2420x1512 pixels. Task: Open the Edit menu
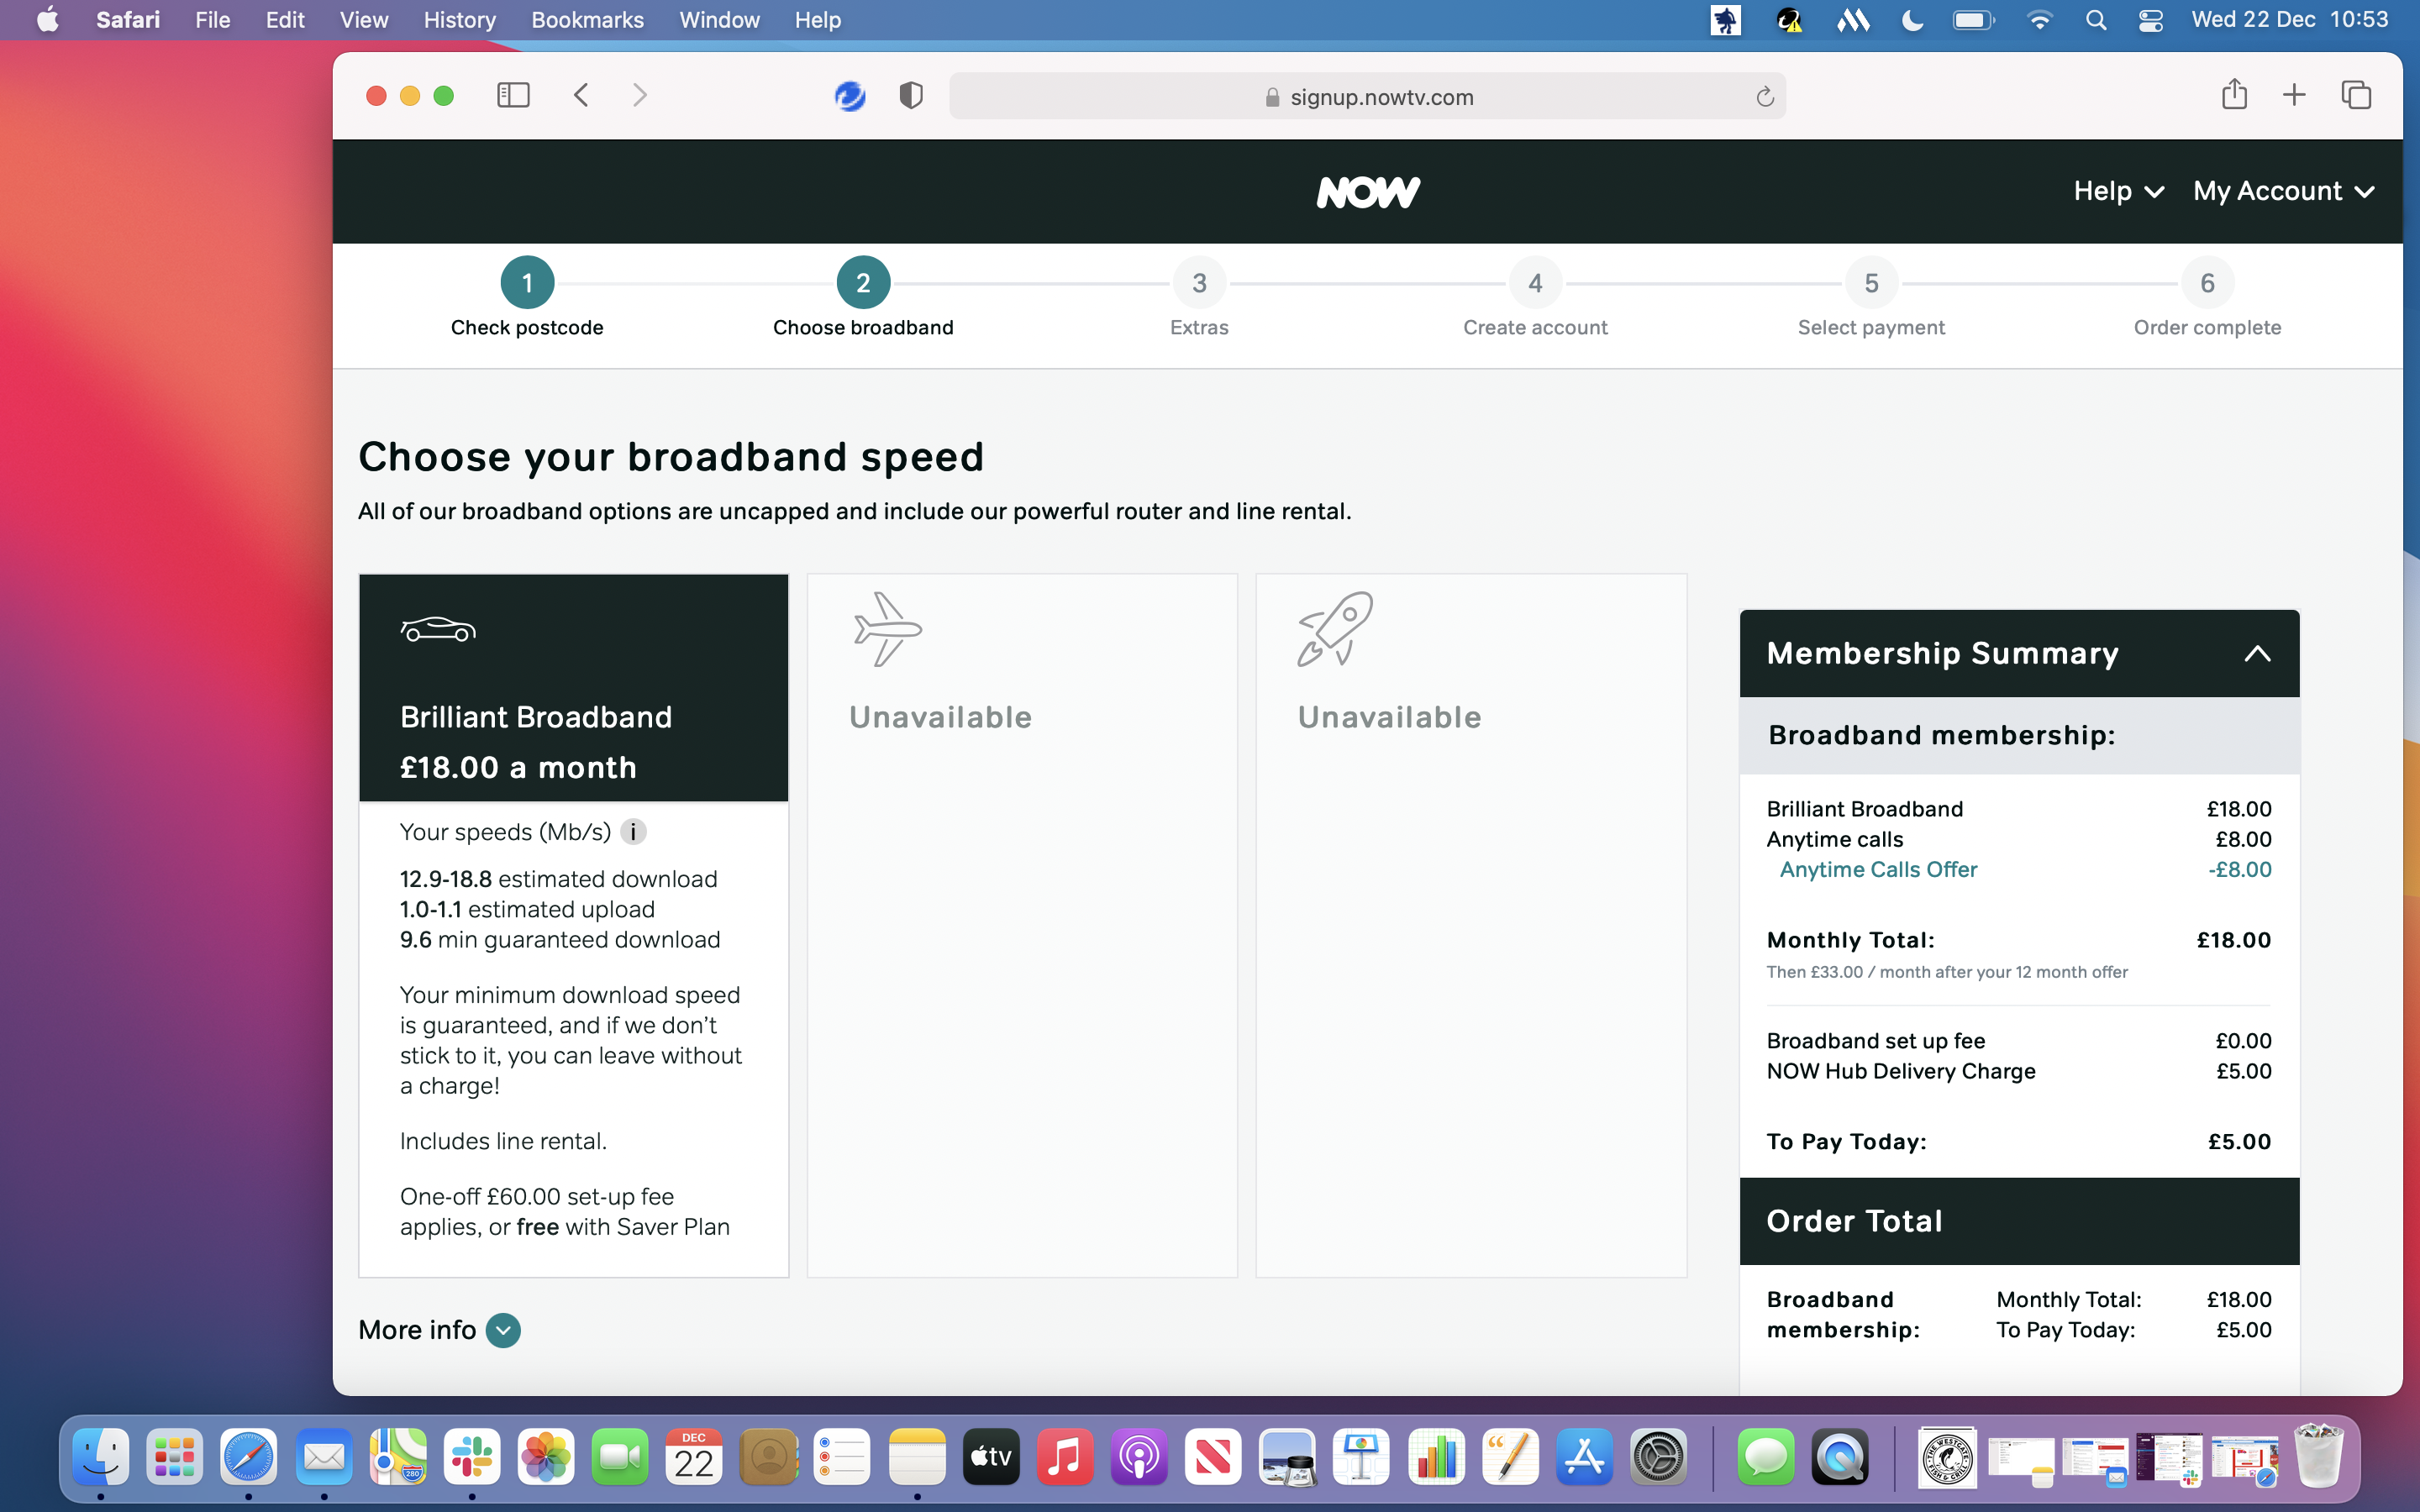point(285,20)
